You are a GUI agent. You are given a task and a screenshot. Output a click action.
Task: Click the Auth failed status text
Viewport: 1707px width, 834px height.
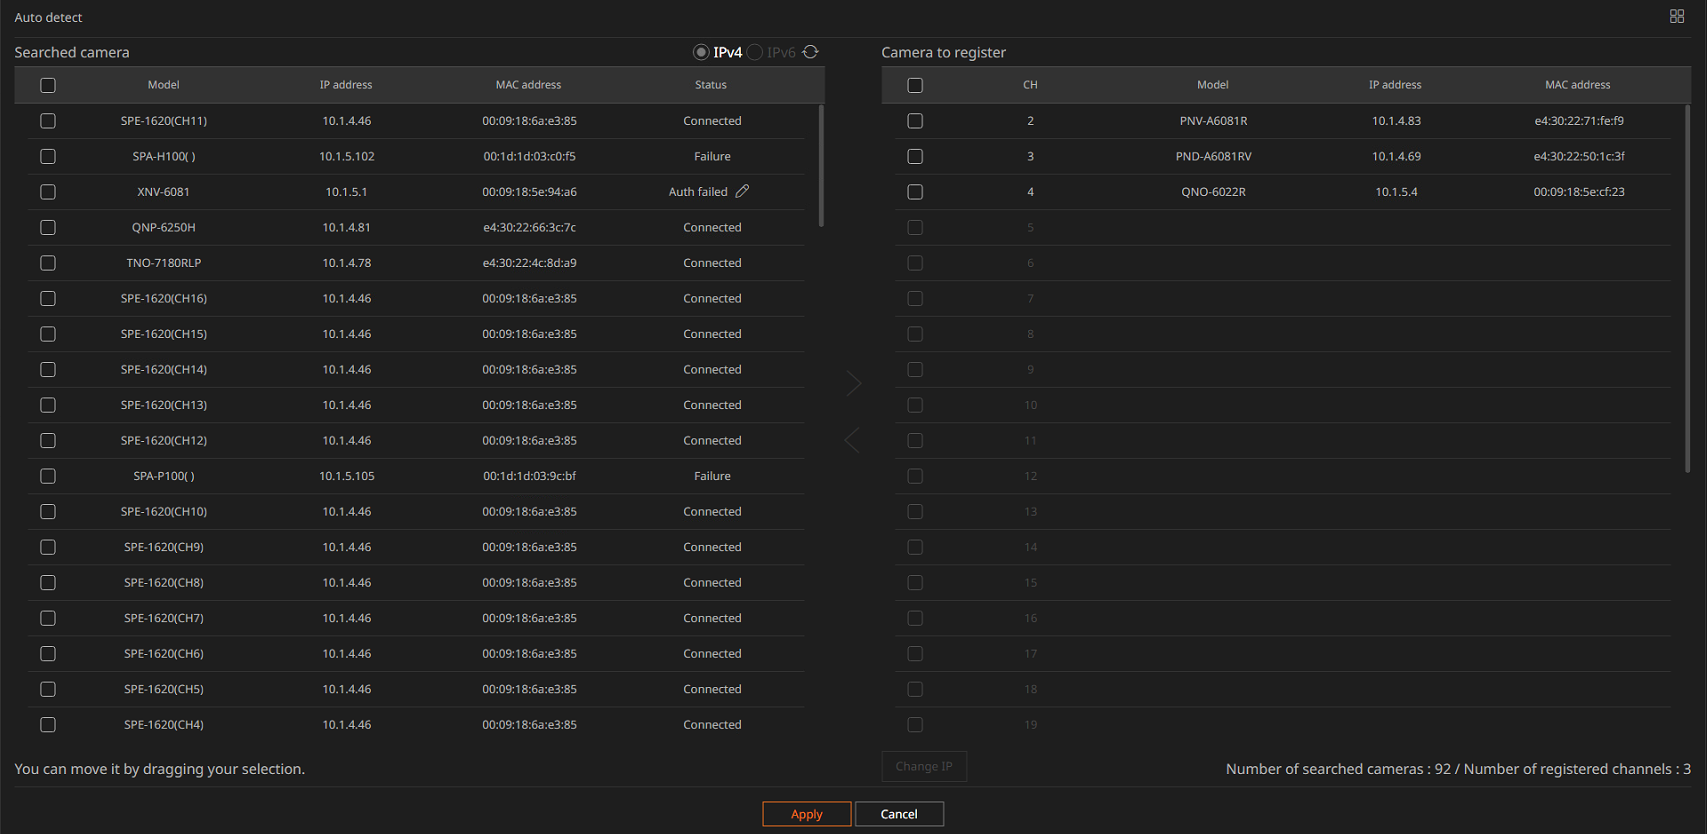(x=698, y=192)
